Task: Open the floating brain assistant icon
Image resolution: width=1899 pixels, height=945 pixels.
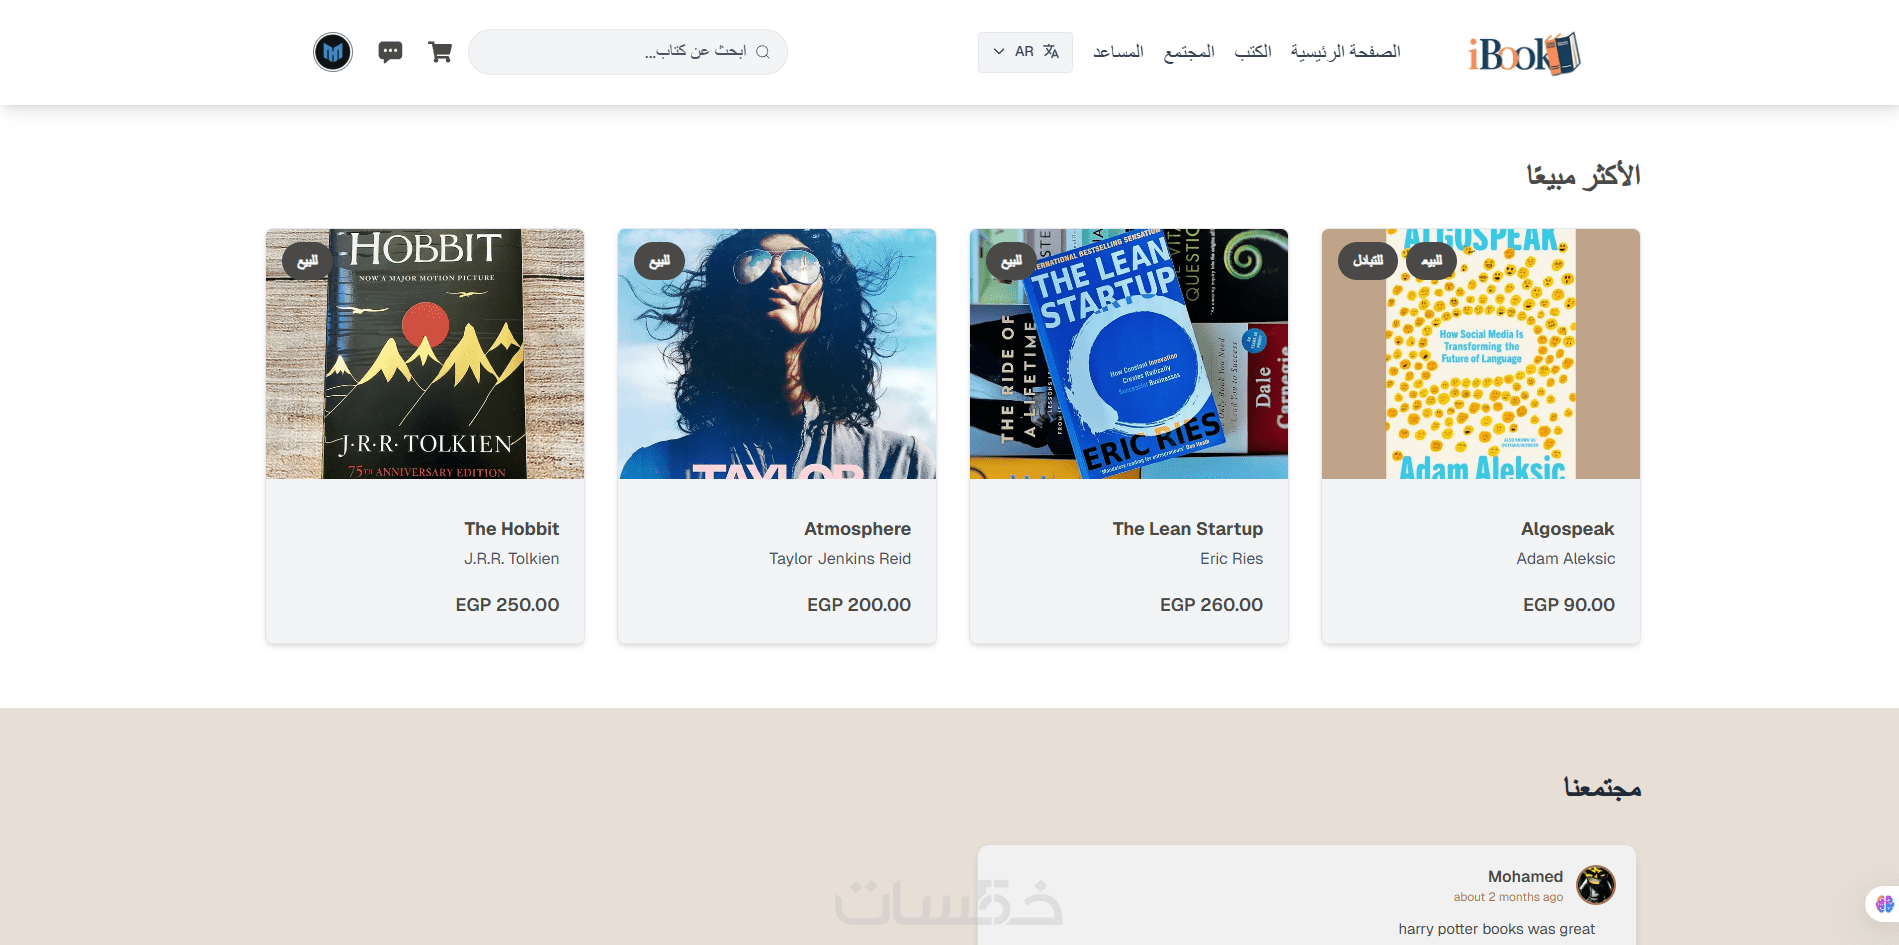Action: click(x=1884, y=904)
